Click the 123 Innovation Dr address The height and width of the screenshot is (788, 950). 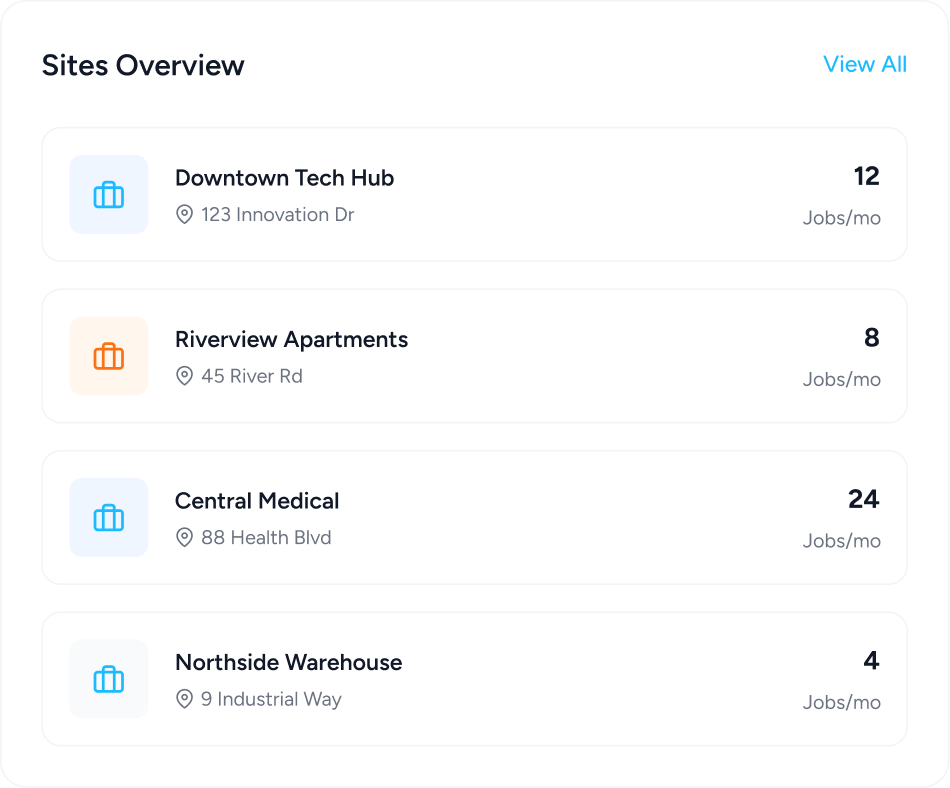pos(277,215)
